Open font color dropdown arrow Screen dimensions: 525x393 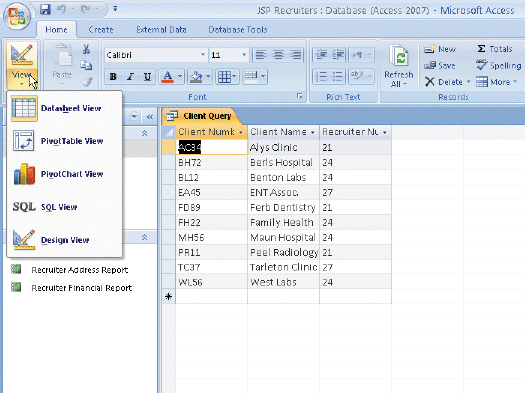point(180,77)
